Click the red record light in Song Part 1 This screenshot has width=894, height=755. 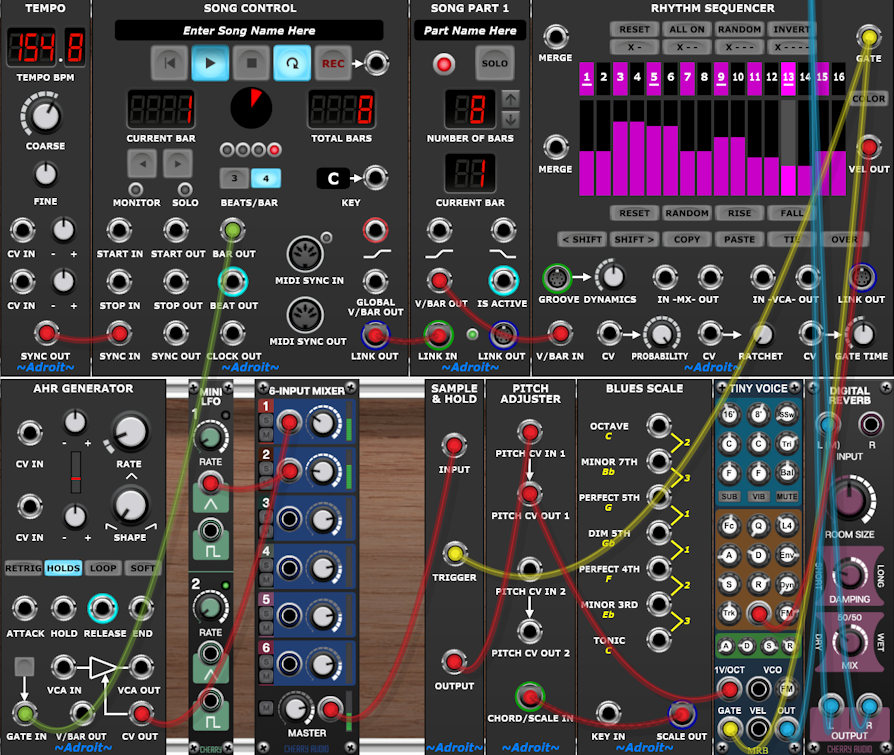[x=444, y=64]
